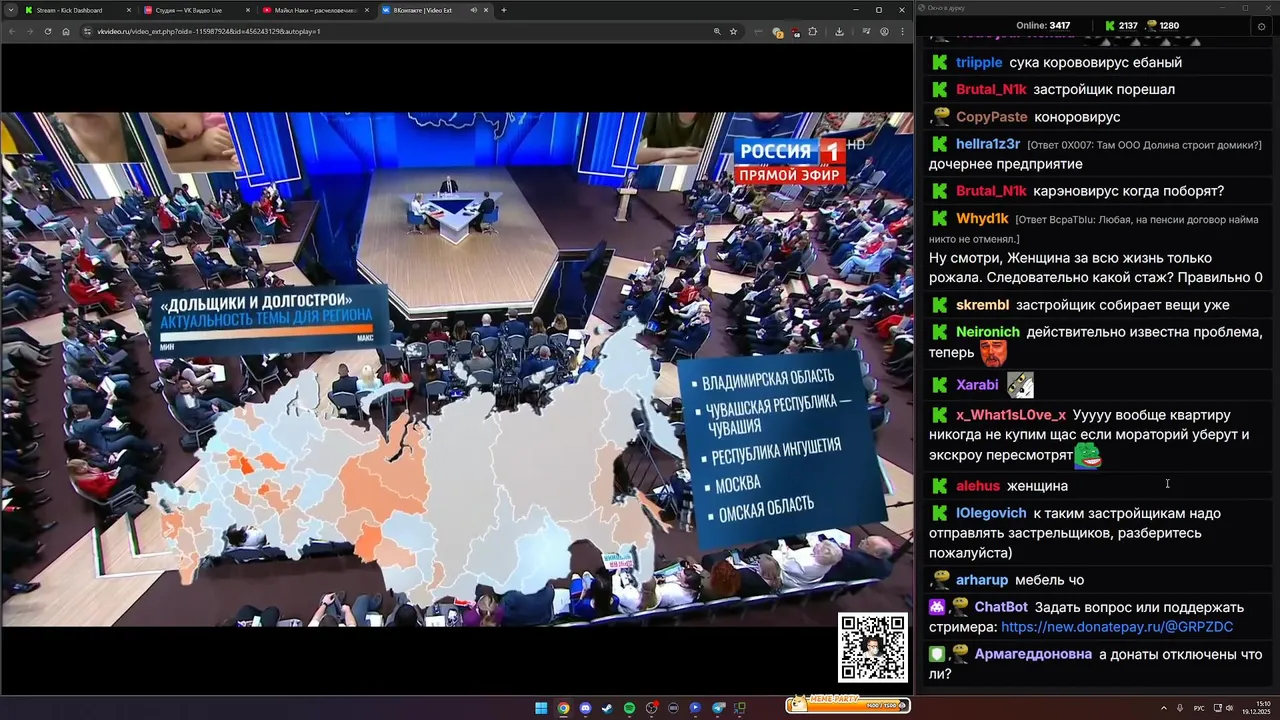Screen dimensions: 1280x720
Task: Open the browser profile avatar
Action: 884,31
